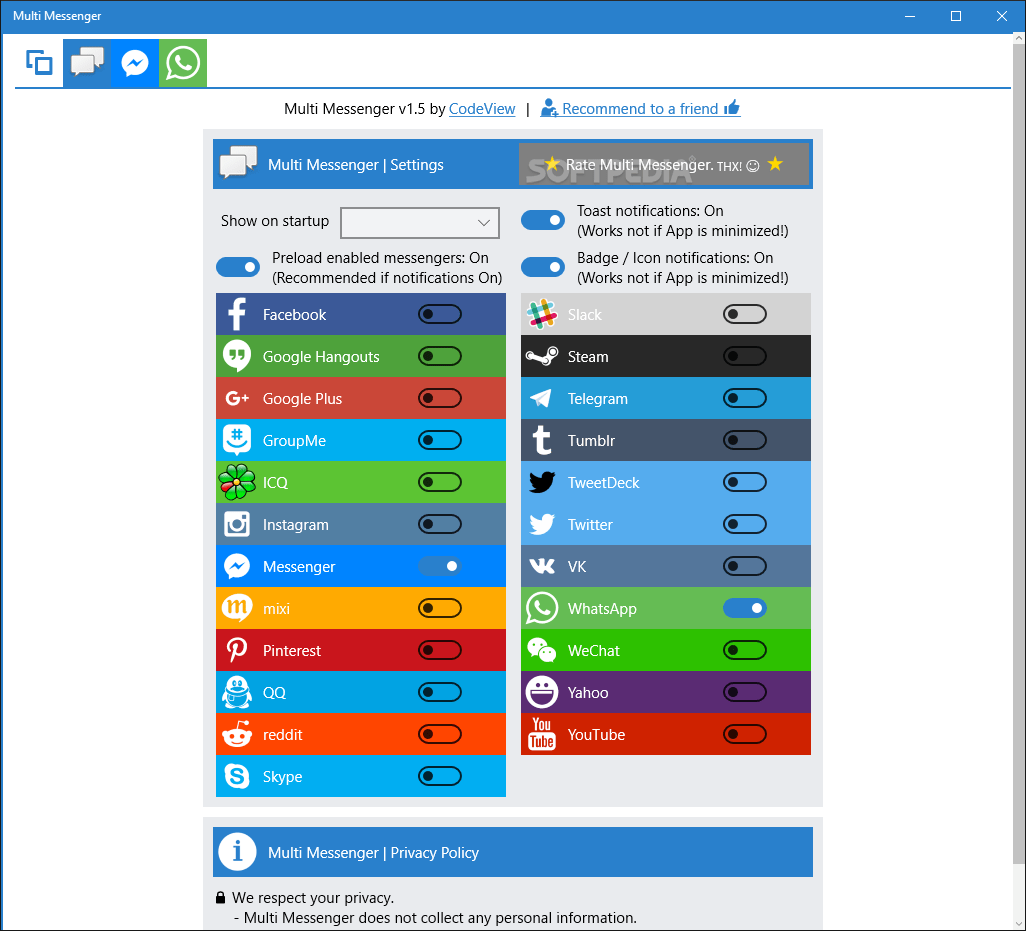Toggle Preload enabled messengers switch
This screenshot has width=1026, height=931.
[238, 267]
